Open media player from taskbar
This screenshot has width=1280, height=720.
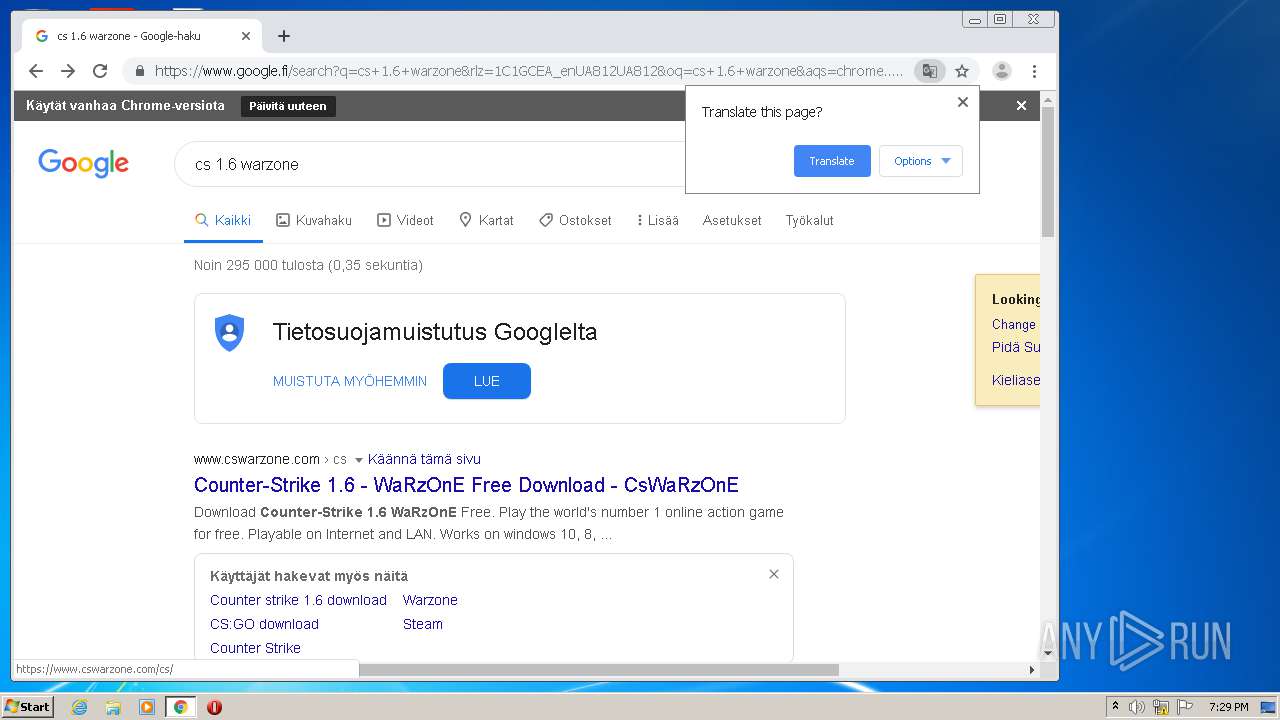tap(147, 707)
